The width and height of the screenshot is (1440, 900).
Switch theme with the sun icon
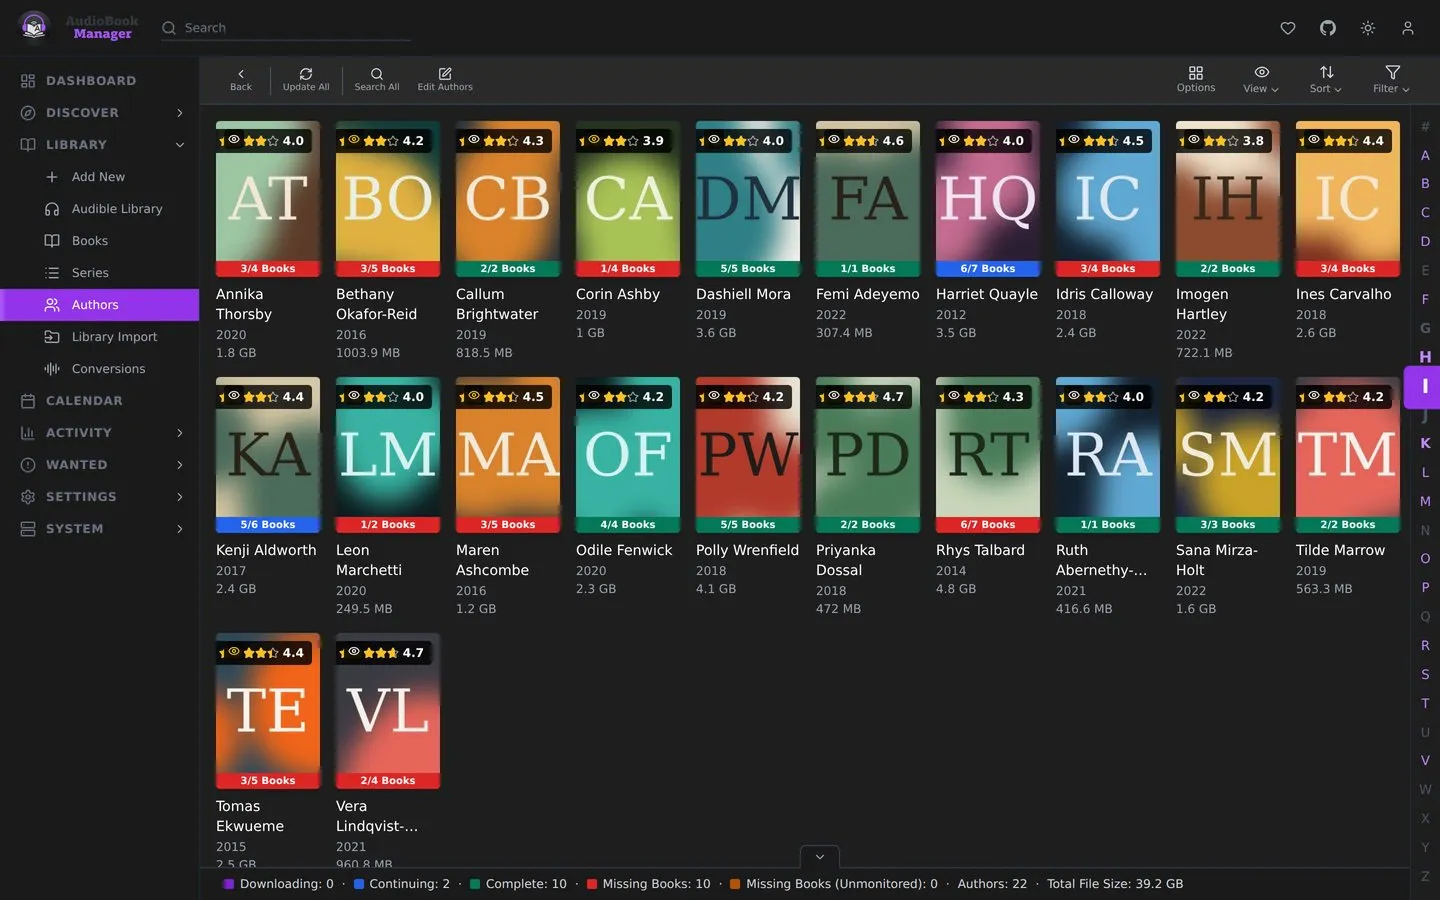1368,28
